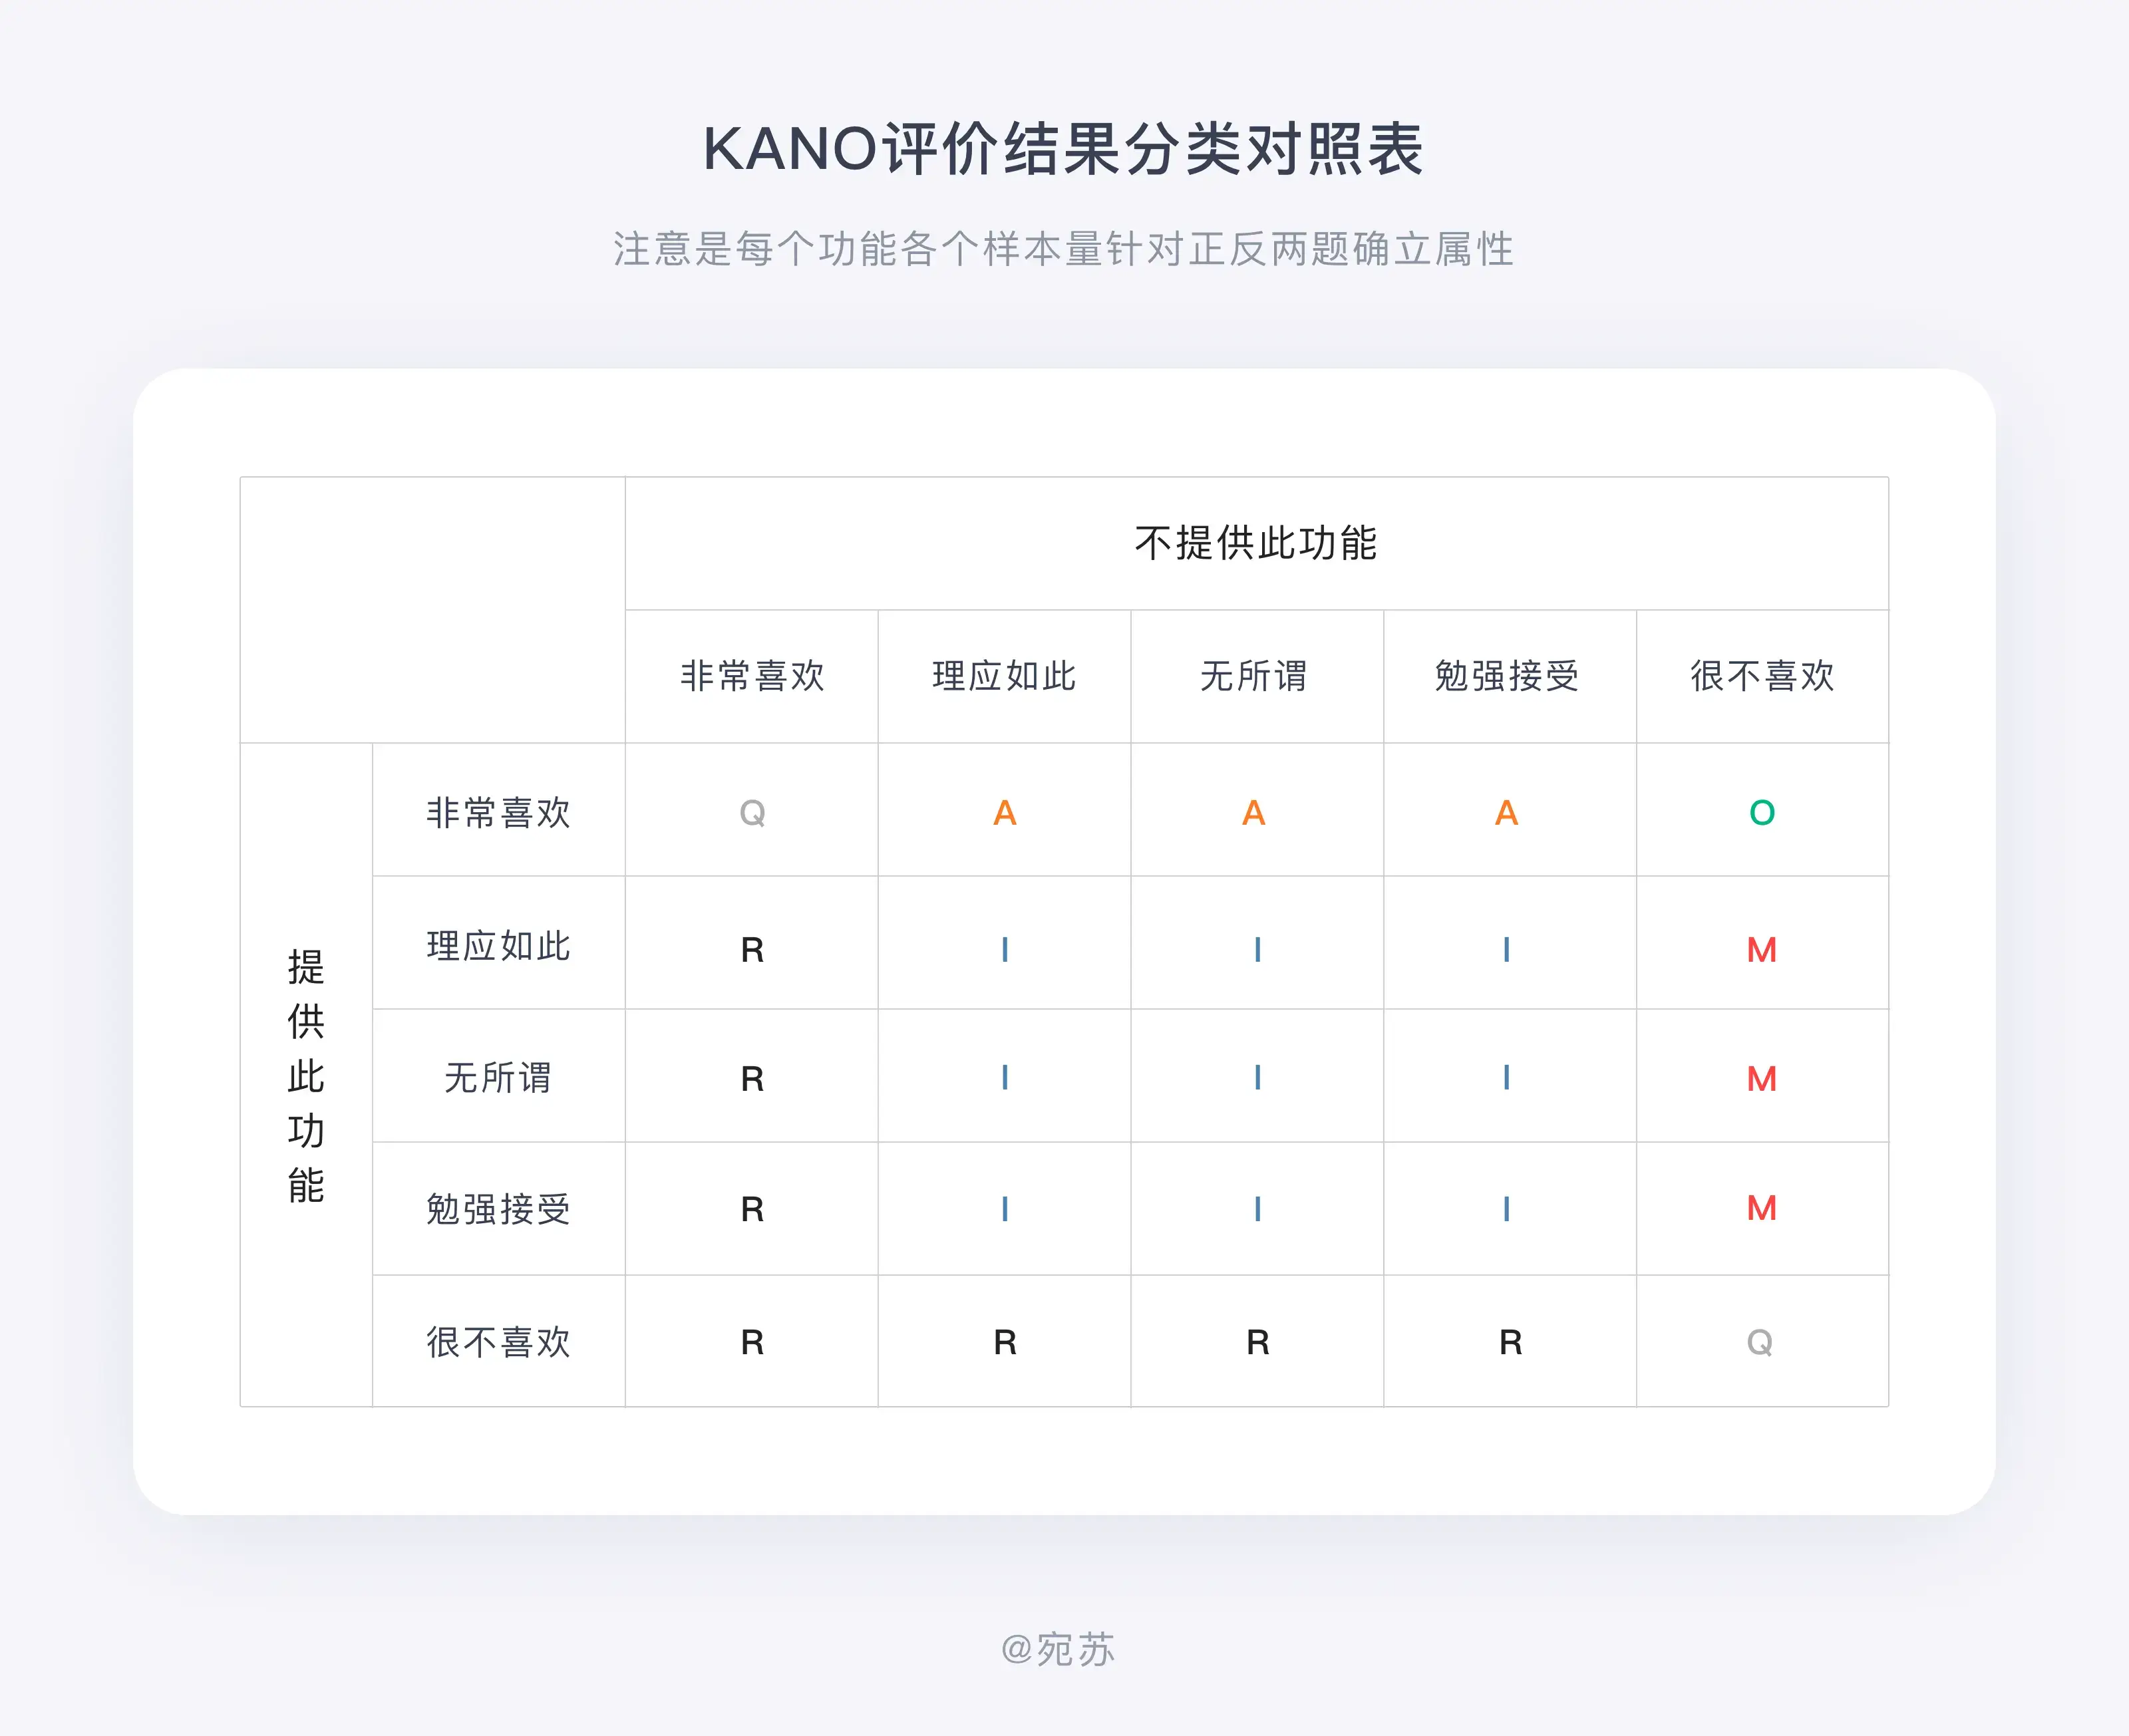The width and height of the screenshot is (2129, 1736).
Task: Click the R cell at row 很不喜欢, column 非常喜欢
Action: [x=752, y=1342]
